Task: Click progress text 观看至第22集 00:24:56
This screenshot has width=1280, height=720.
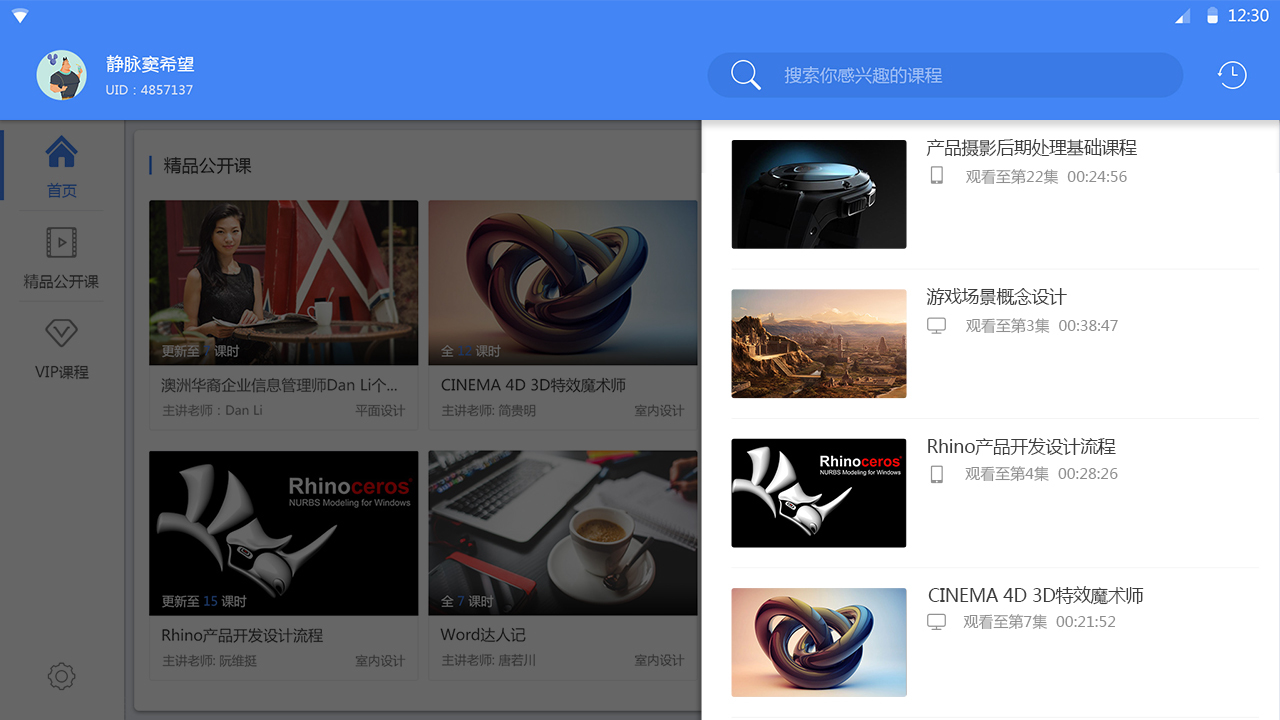Action: pos(1046,177)
